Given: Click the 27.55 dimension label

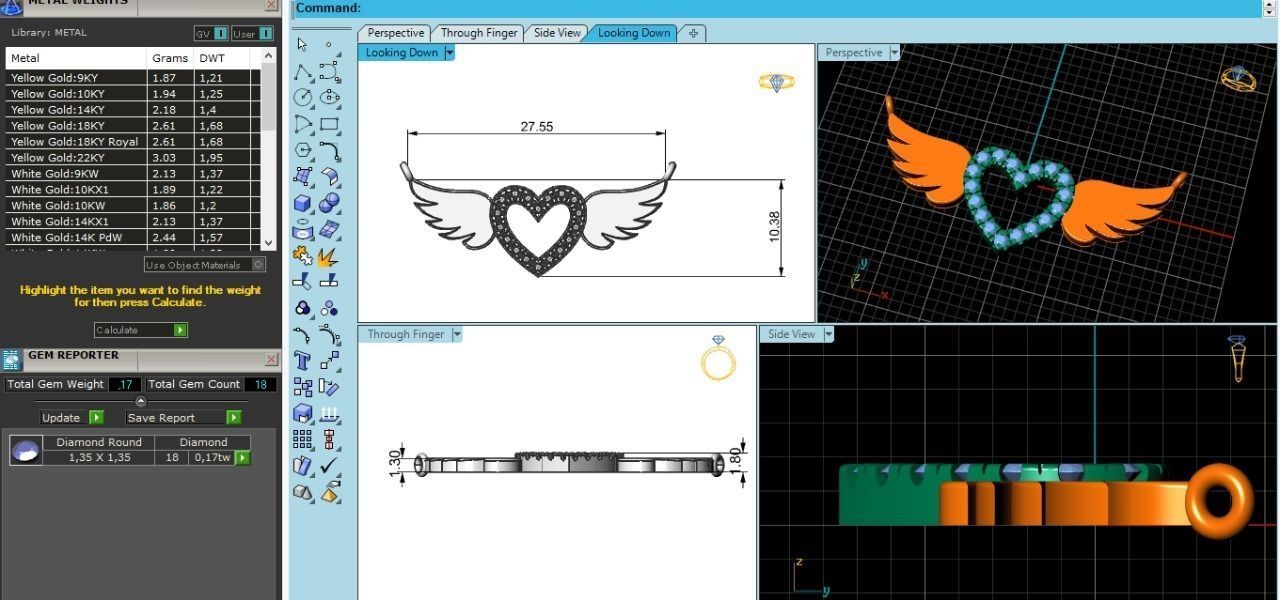Looking at the screenshot, I should tap(537, 126).
